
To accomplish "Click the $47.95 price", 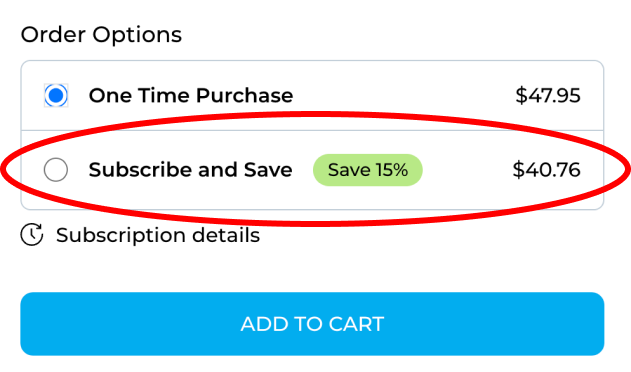I will (548, 96).
